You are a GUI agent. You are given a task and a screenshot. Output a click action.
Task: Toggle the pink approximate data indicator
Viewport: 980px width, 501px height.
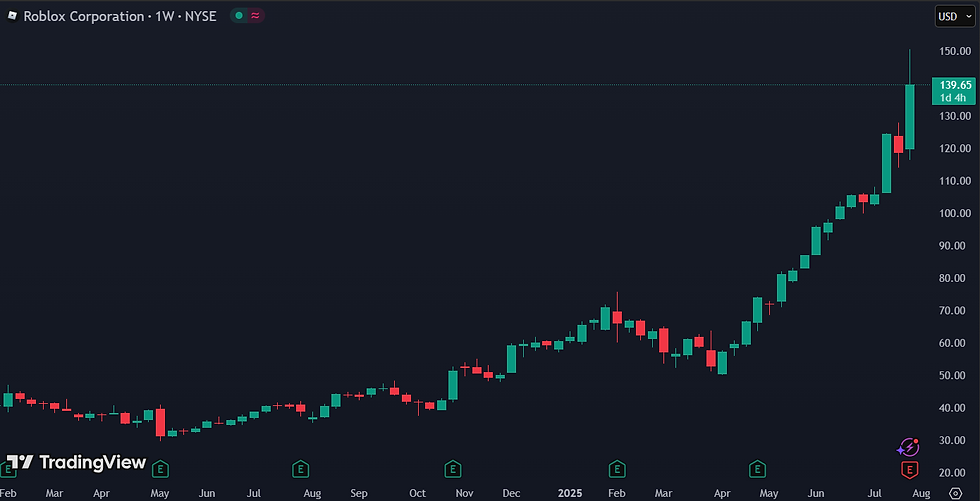click(255, 16)
